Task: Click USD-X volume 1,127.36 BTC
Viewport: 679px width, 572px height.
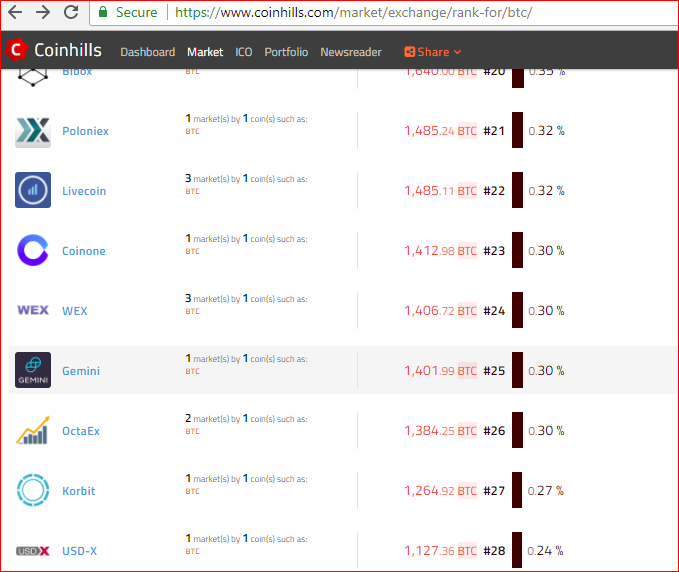Action: point(440,550)
